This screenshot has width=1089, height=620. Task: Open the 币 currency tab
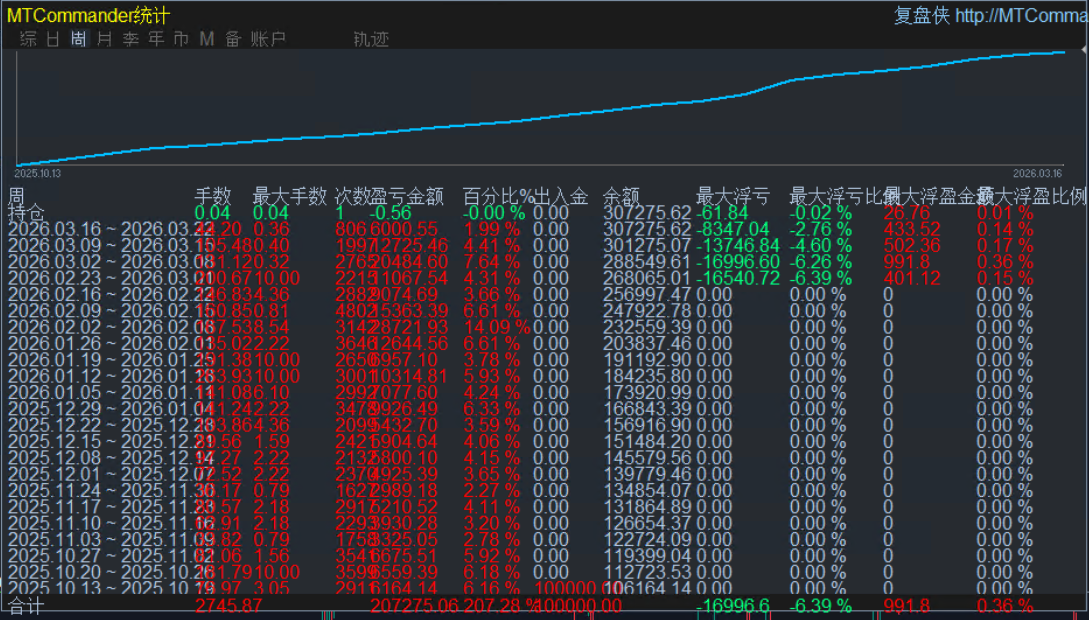[181, 39]
